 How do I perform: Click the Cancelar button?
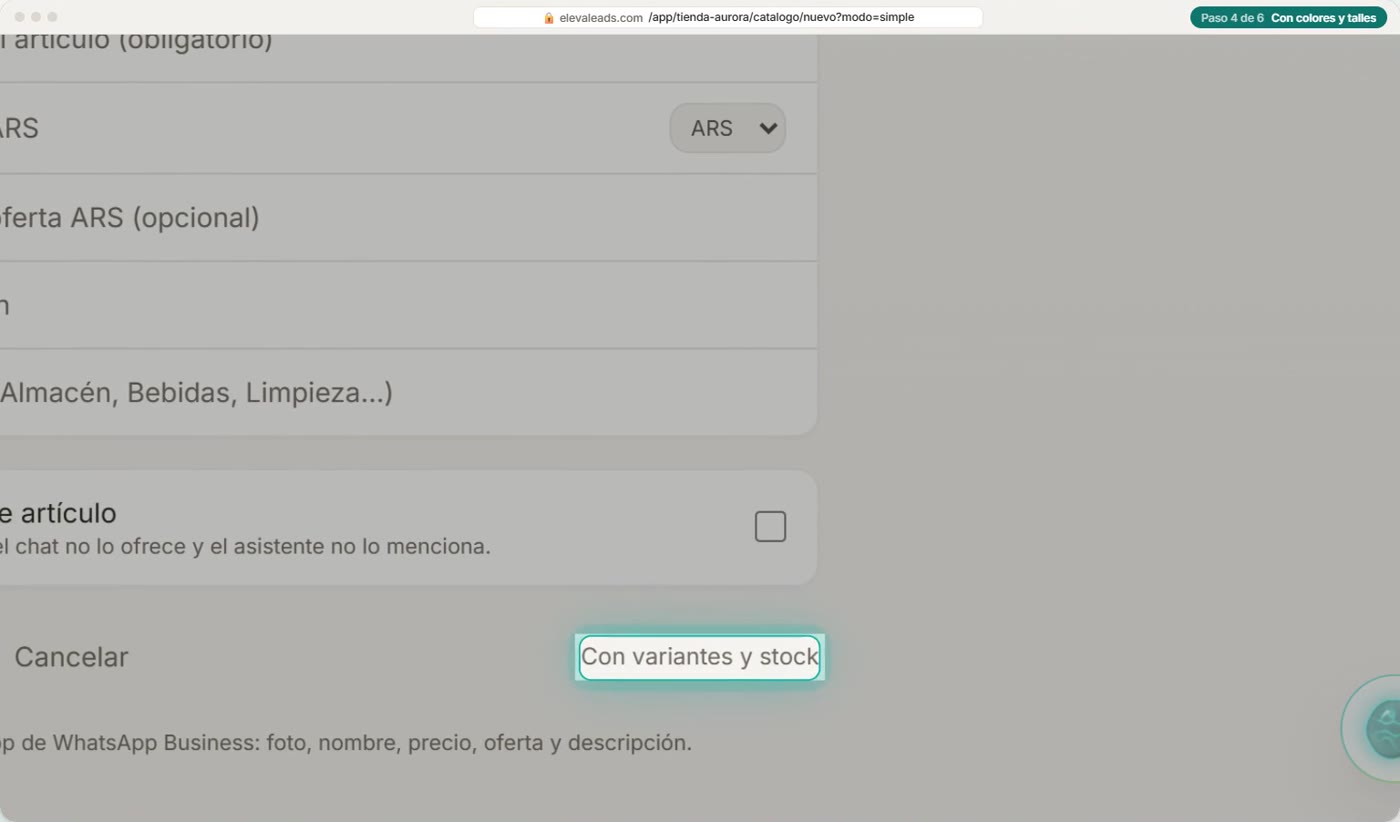(x=71, y=657)
